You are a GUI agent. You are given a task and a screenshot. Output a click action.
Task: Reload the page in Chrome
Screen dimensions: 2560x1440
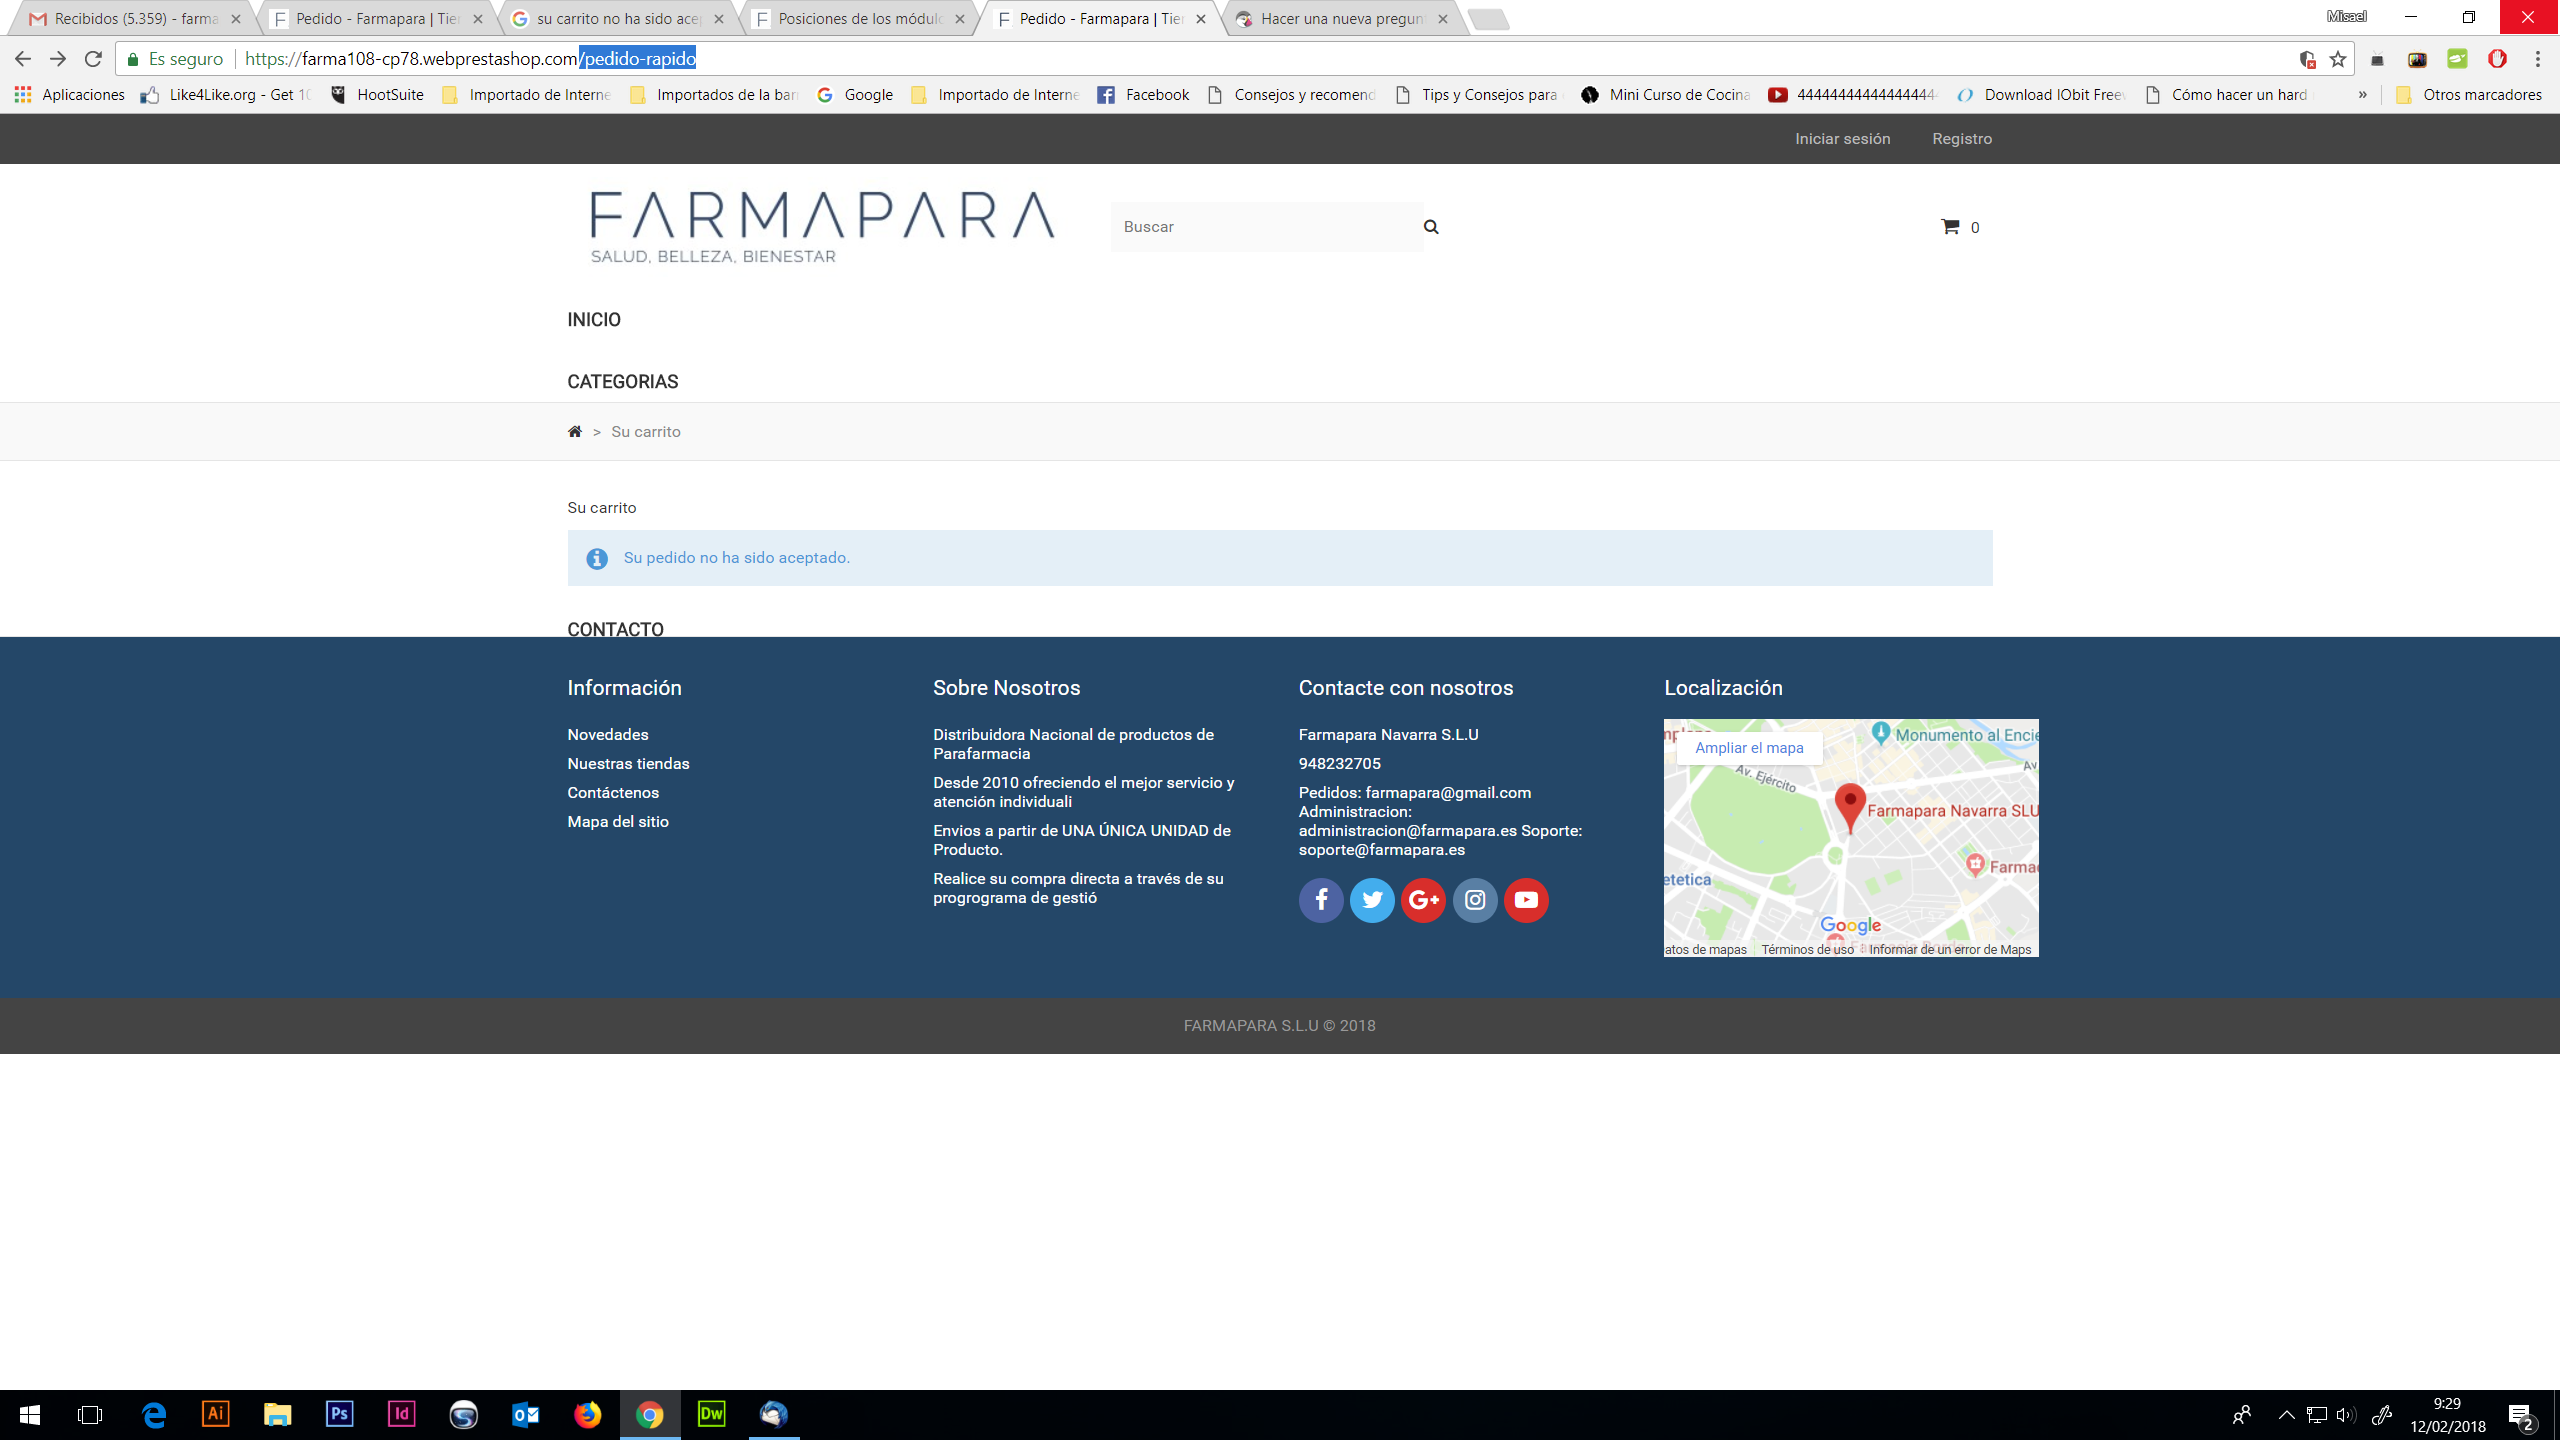point(93,59)
